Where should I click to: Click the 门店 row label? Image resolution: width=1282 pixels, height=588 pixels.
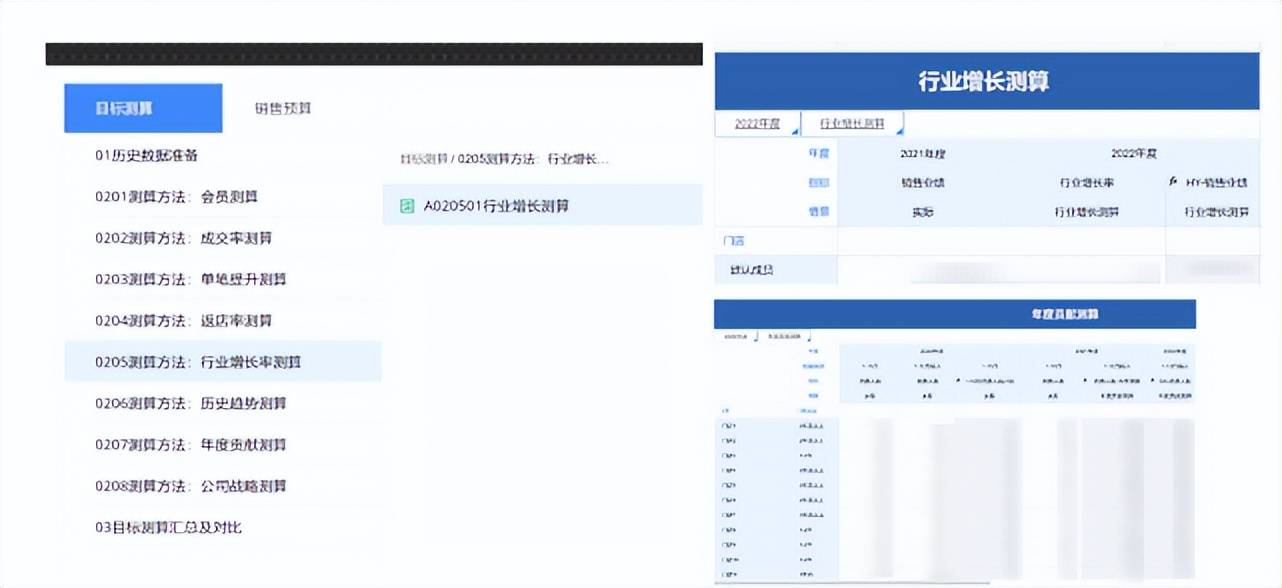click(x=732, y=242)
